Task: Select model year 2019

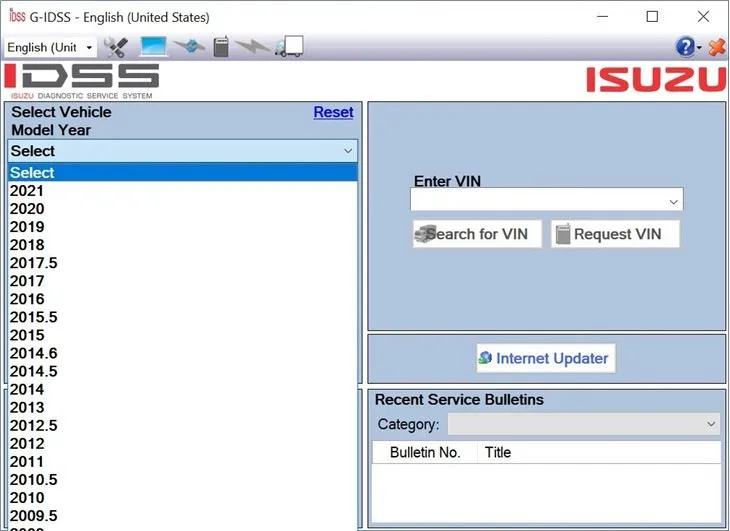Action: click(x=182, y=227)
